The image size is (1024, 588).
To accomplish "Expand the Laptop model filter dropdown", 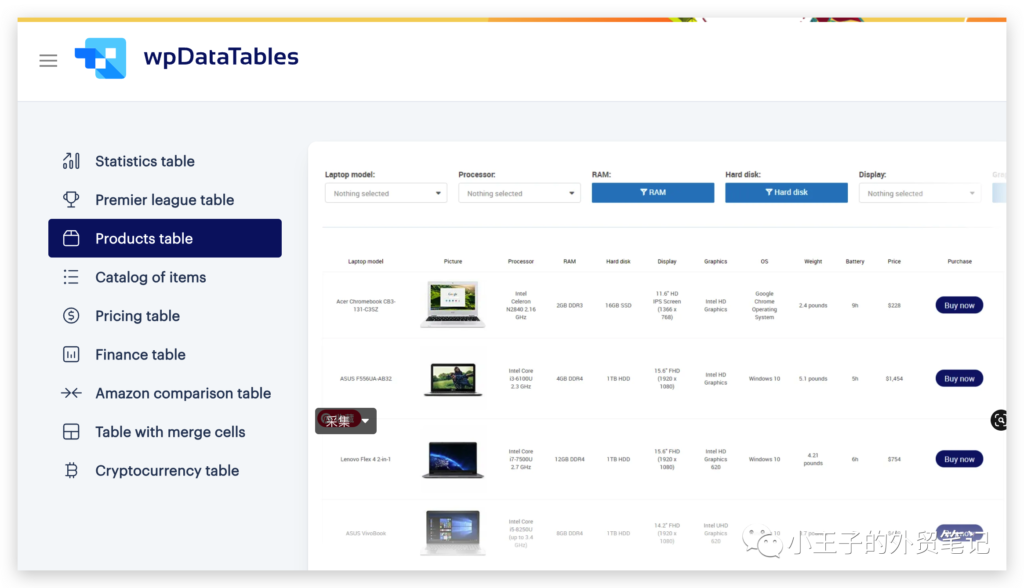I will (x=386, y=193).
